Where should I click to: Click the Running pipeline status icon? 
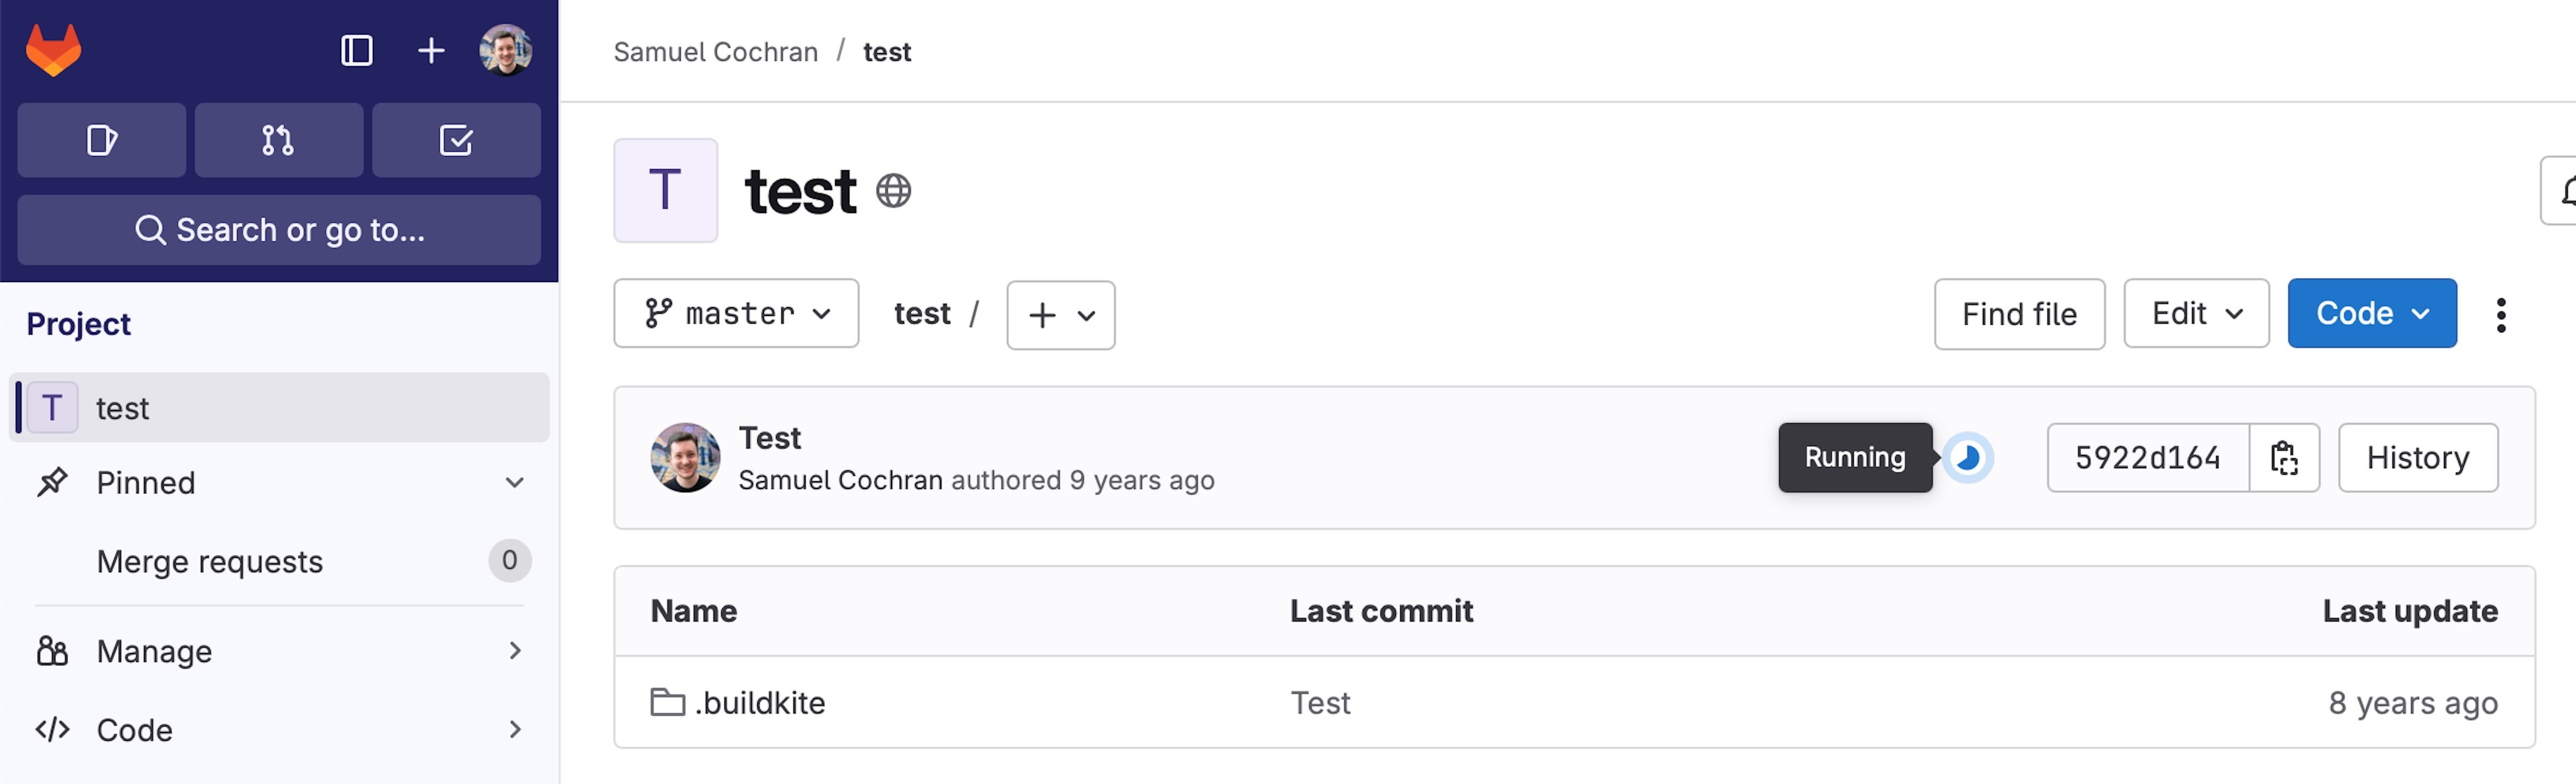click(x=1971, y=458)
